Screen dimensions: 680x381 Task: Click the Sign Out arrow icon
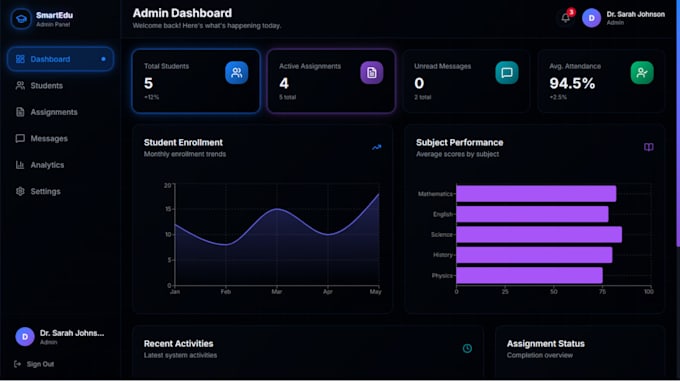point(17,364)
